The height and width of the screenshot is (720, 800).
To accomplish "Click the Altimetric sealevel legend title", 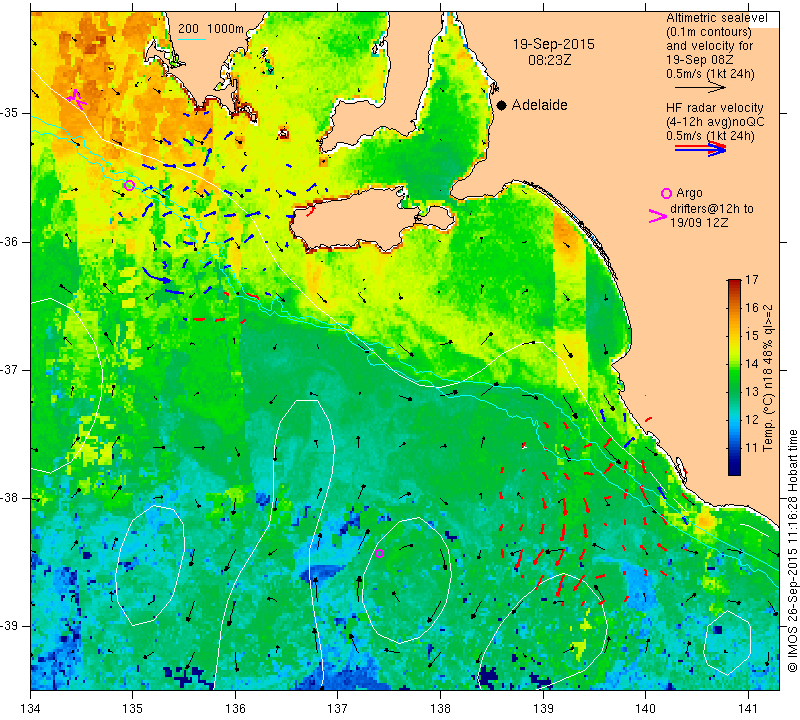I will pos(716,18).
